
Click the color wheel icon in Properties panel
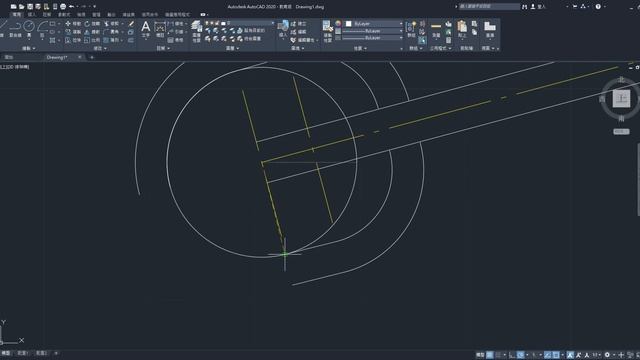(x=338, y=24)
